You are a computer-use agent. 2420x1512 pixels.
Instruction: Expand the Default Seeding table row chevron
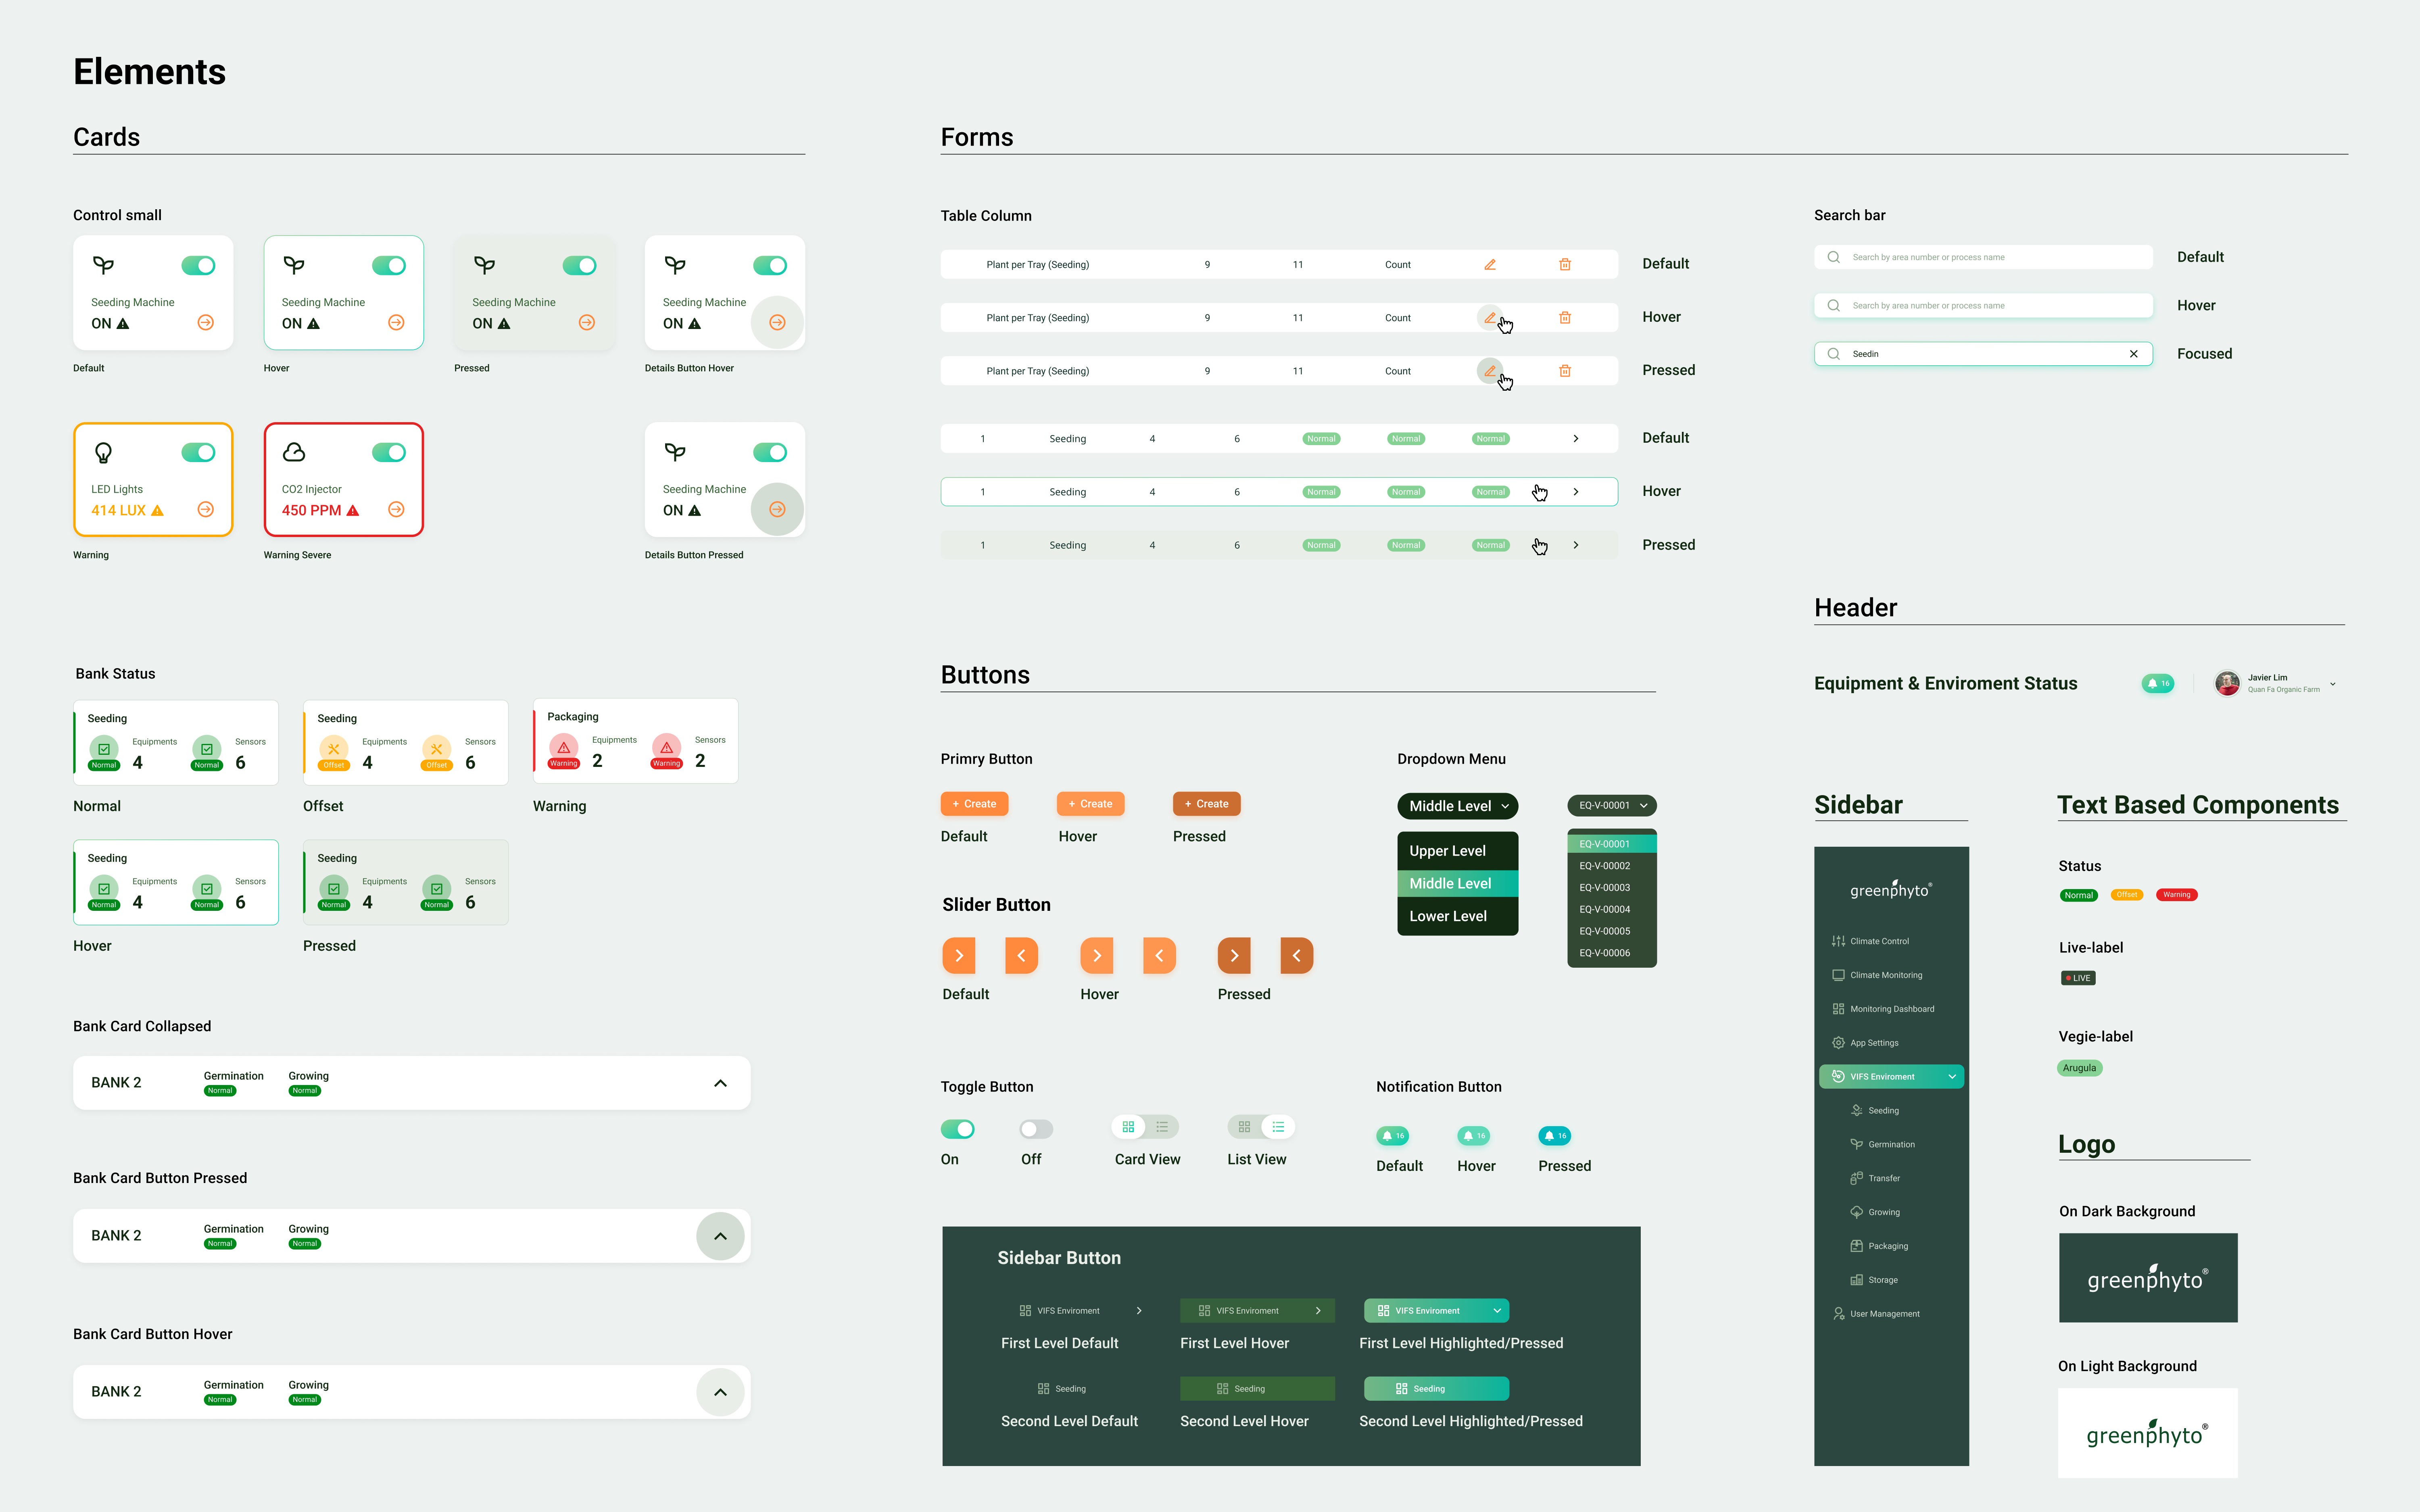point(1576,439)
